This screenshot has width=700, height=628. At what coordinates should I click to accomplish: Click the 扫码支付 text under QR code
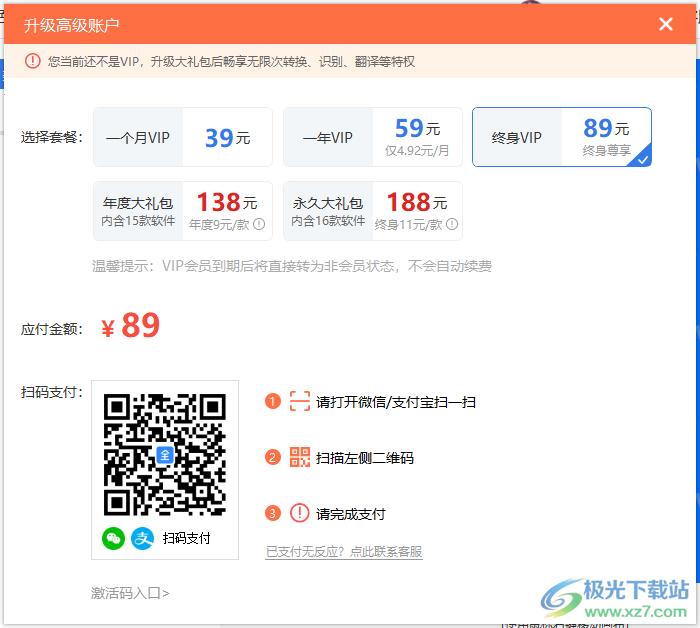[x=186, y=538]
